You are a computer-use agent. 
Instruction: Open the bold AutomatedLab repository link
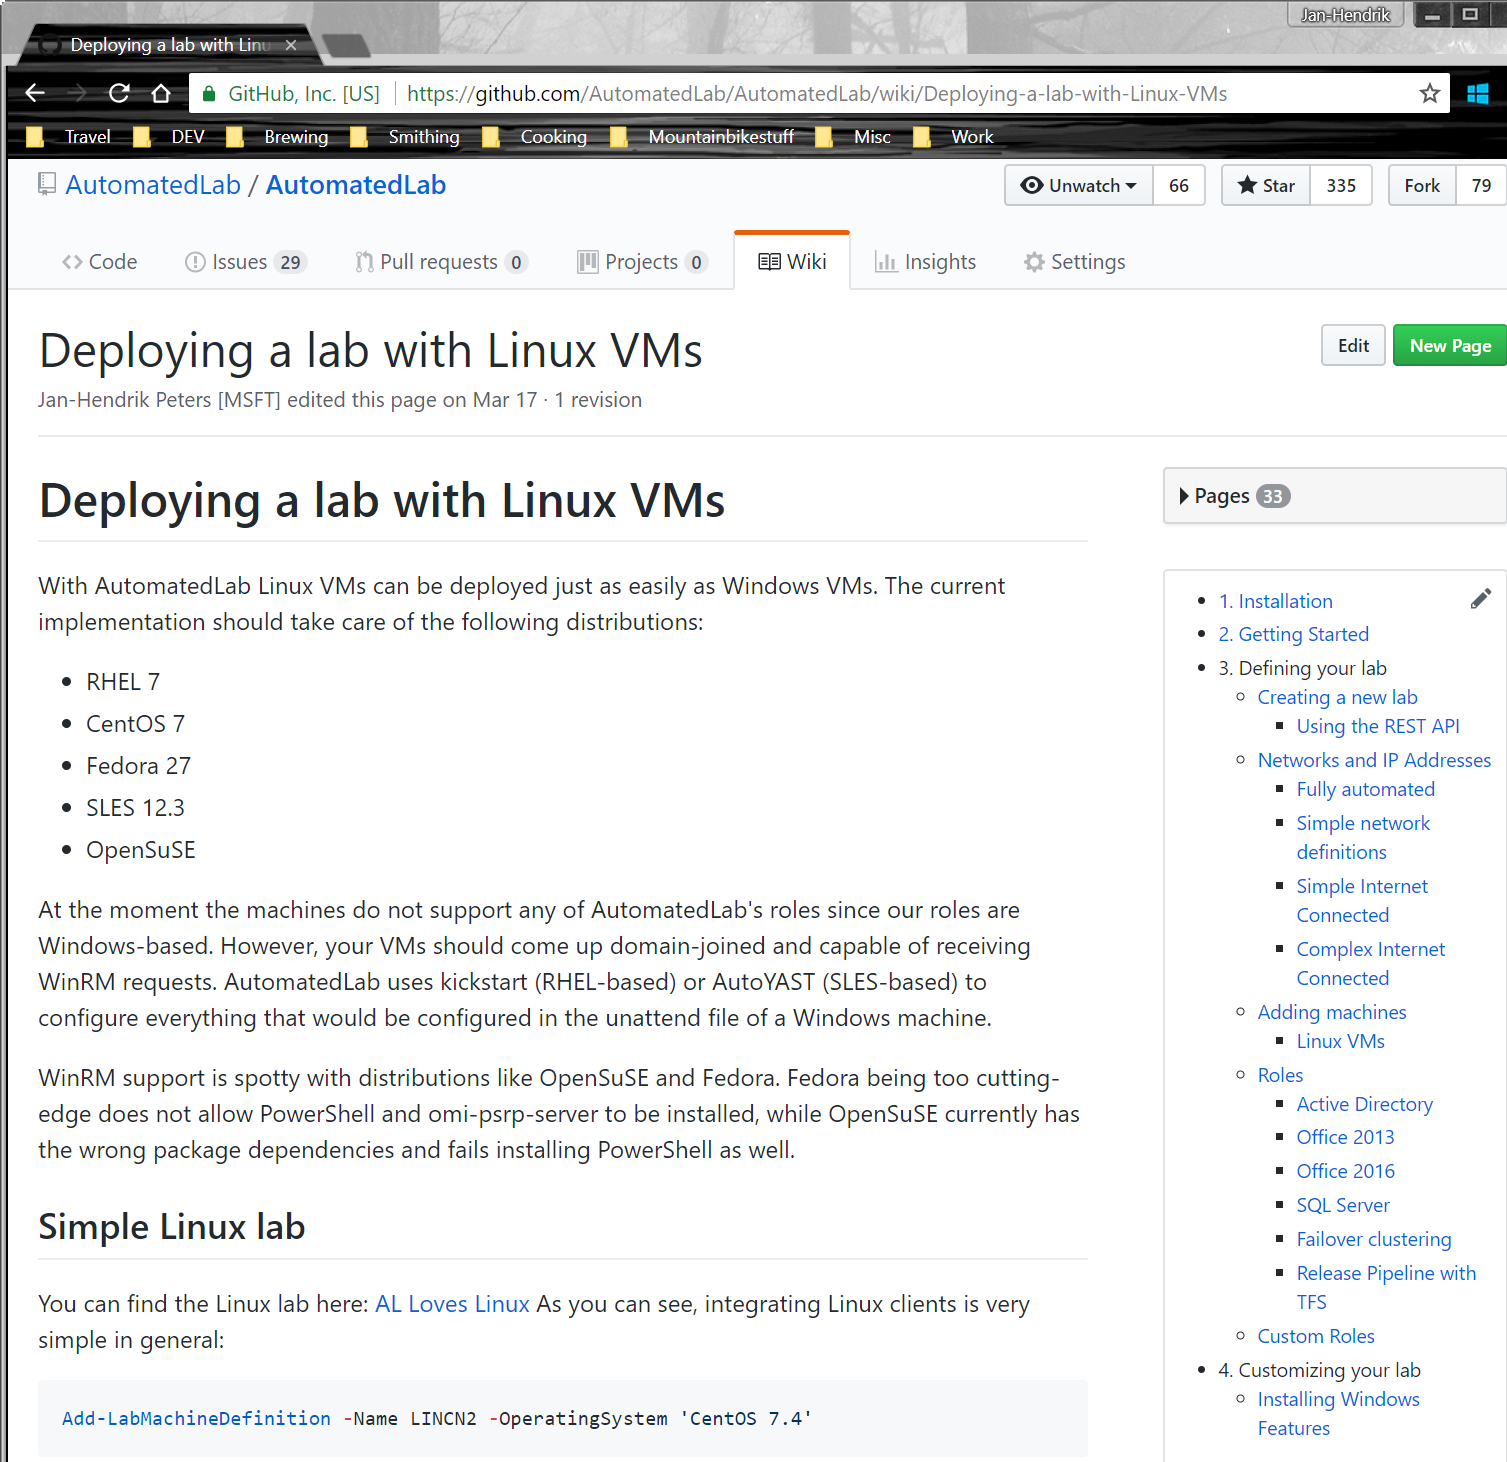(356, 185)
